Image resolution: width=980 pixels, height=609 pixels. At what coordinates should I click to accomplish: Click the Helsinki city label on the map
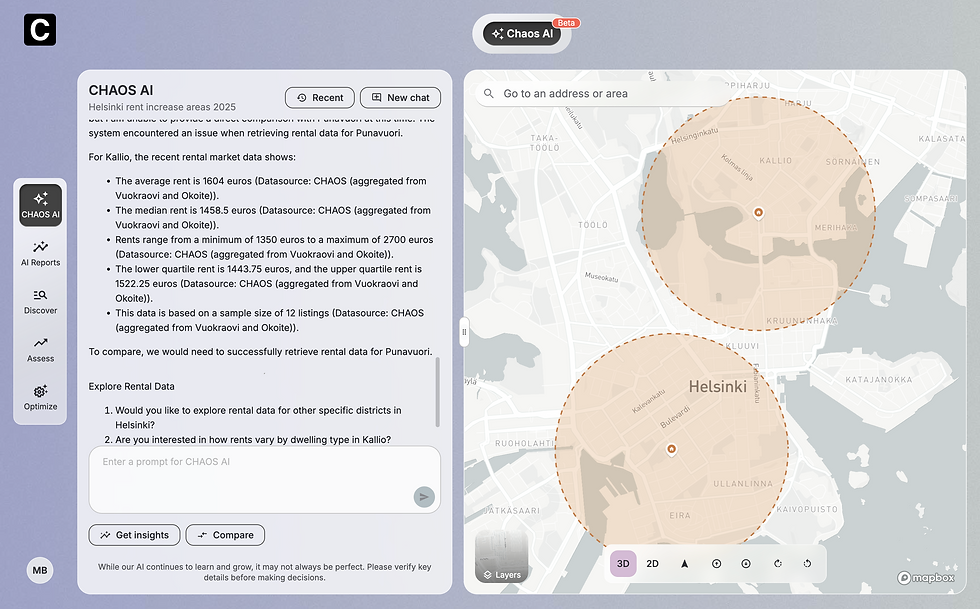coord(718,386)
